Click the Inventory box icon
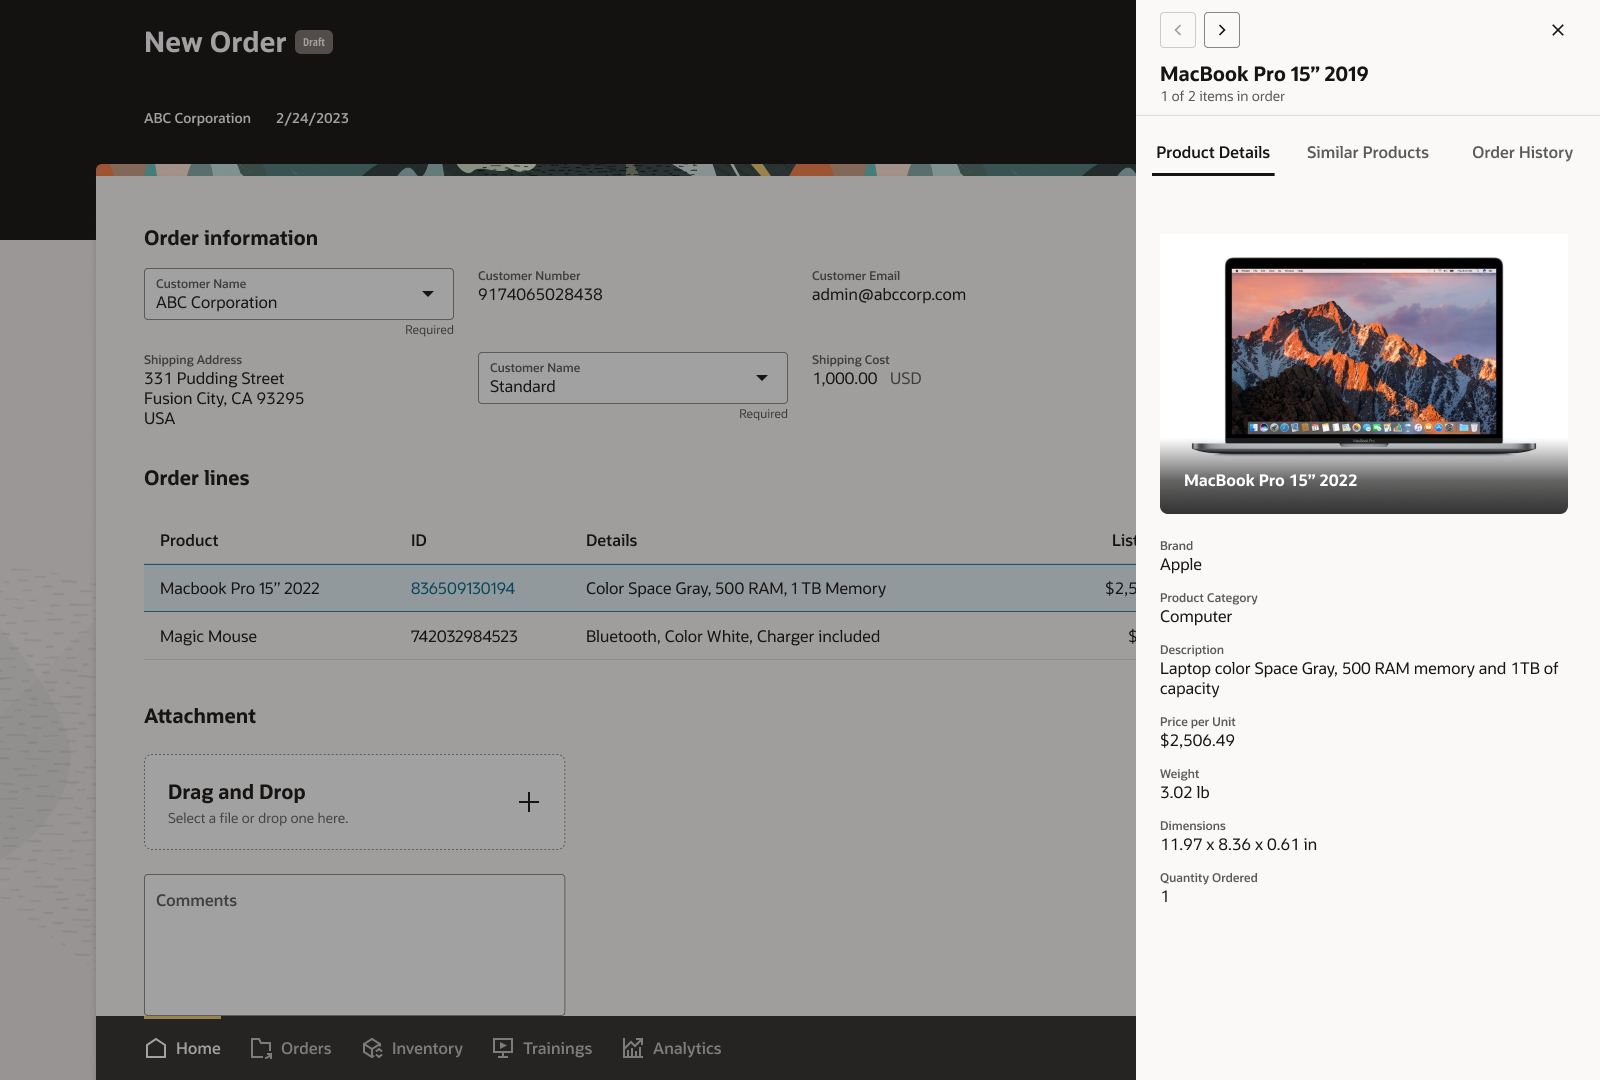The height and width of the screenshot is (1080, 1600). click(x=372, y=1048)
